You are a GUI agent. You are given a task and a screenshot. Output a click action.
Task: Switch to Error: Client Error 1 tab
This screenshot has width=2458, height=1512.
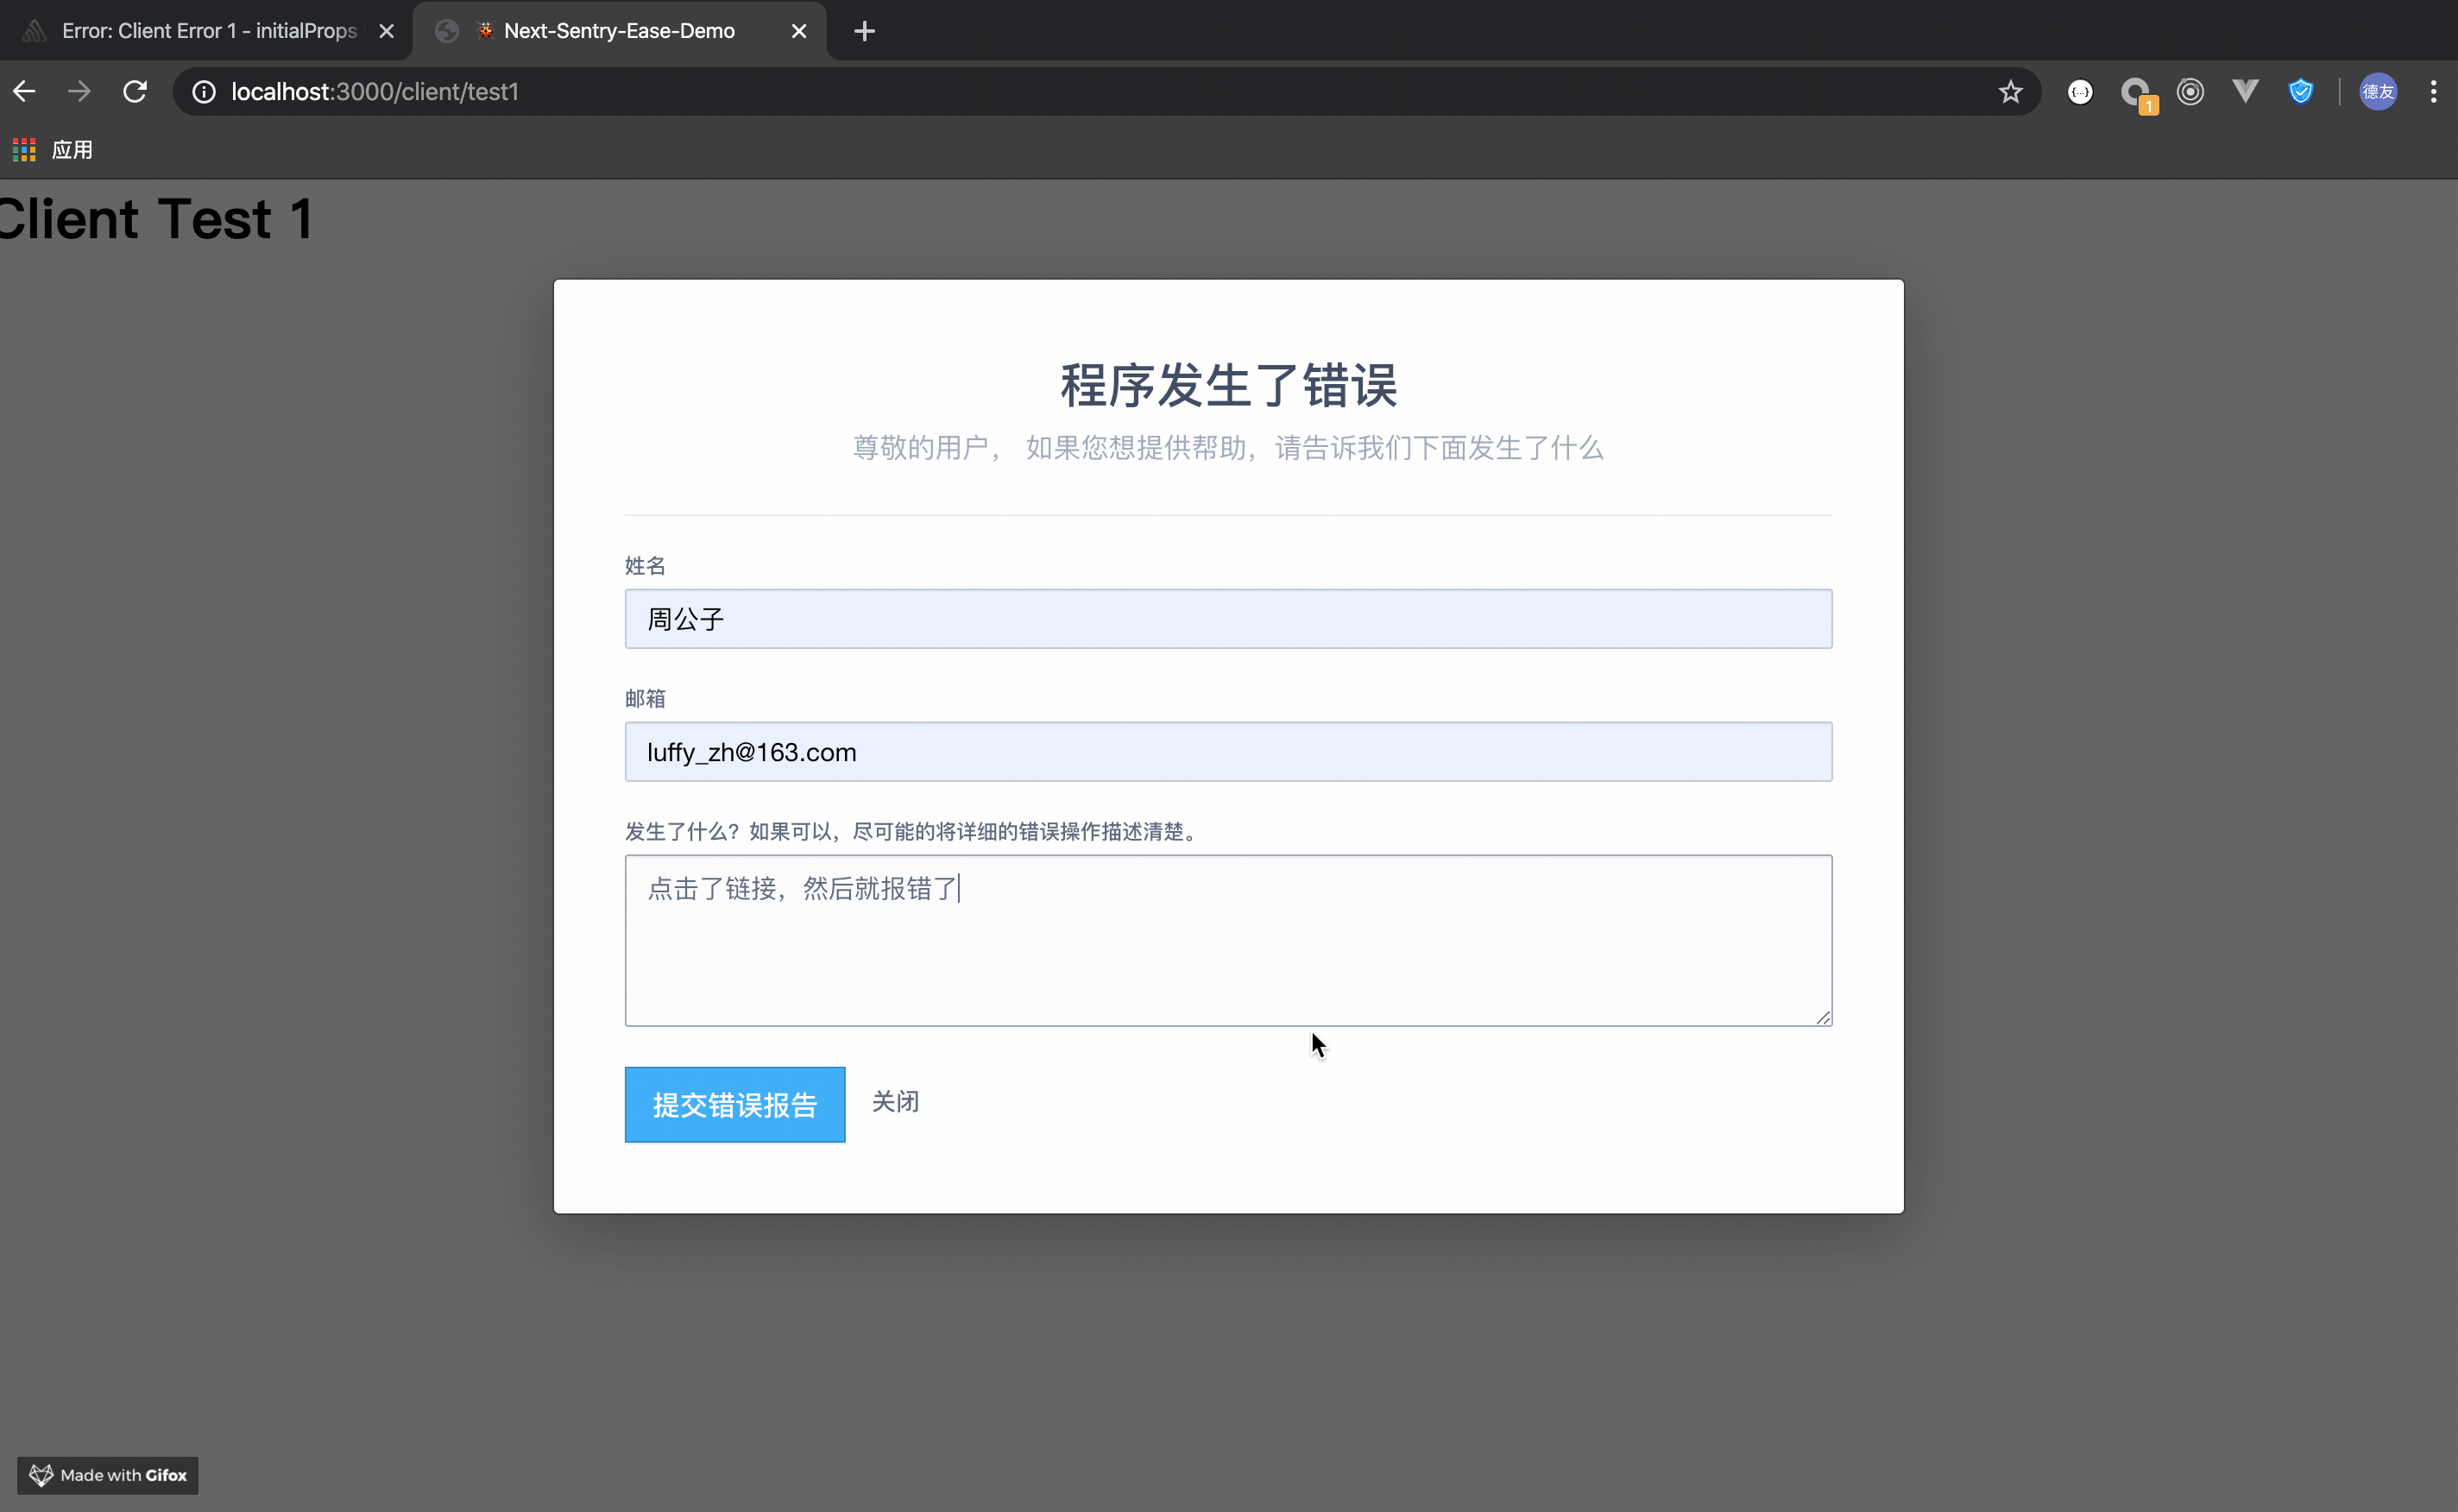[208, 31]
